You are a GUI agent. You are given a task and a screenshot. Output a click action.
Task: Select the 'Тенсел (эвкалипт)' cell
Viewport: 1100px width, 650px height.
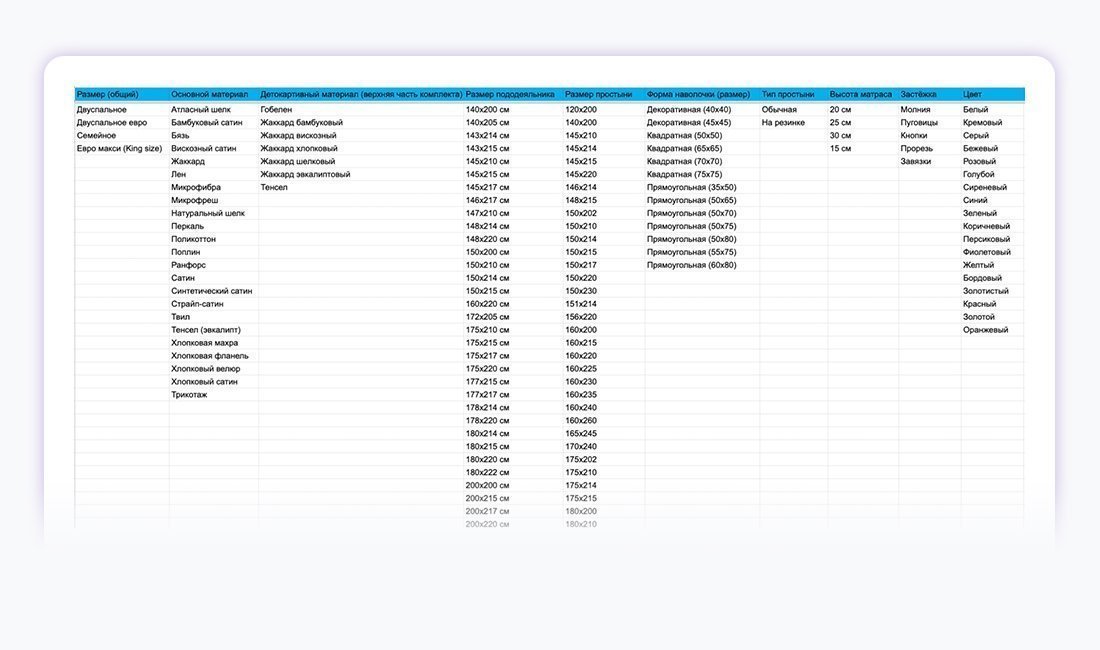pyautogui.click(x=206, y=330)
